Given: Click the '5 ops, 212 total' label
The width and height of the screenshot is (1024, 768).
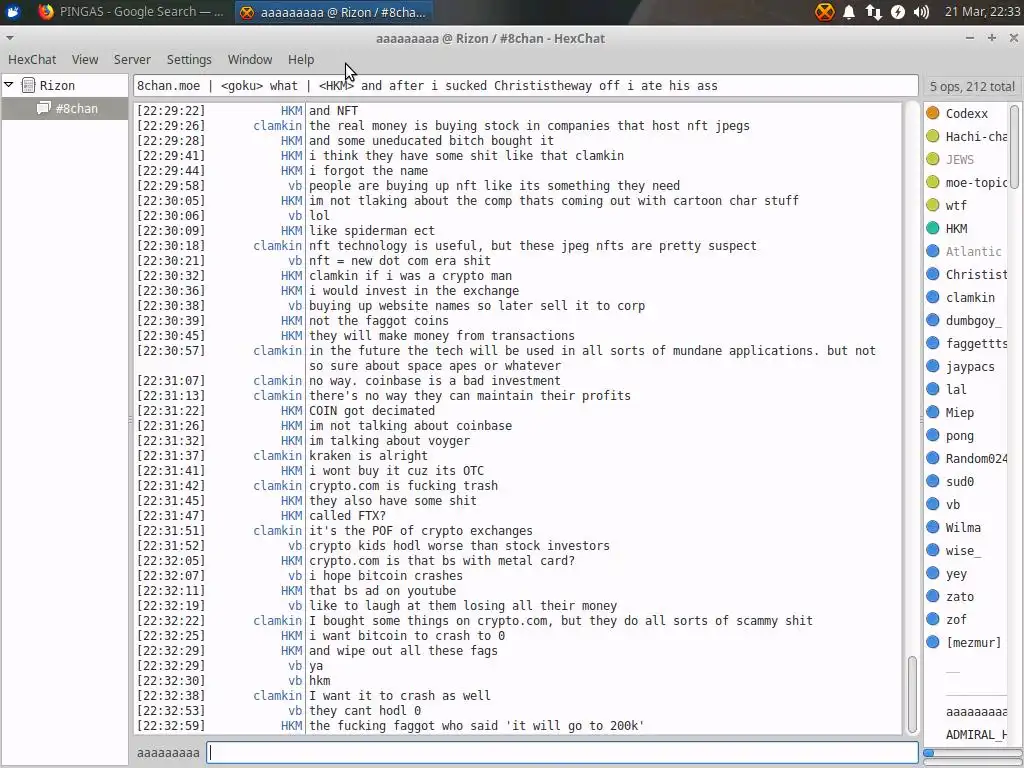Looking at the screenshot, I should click(x=972, y=86).
